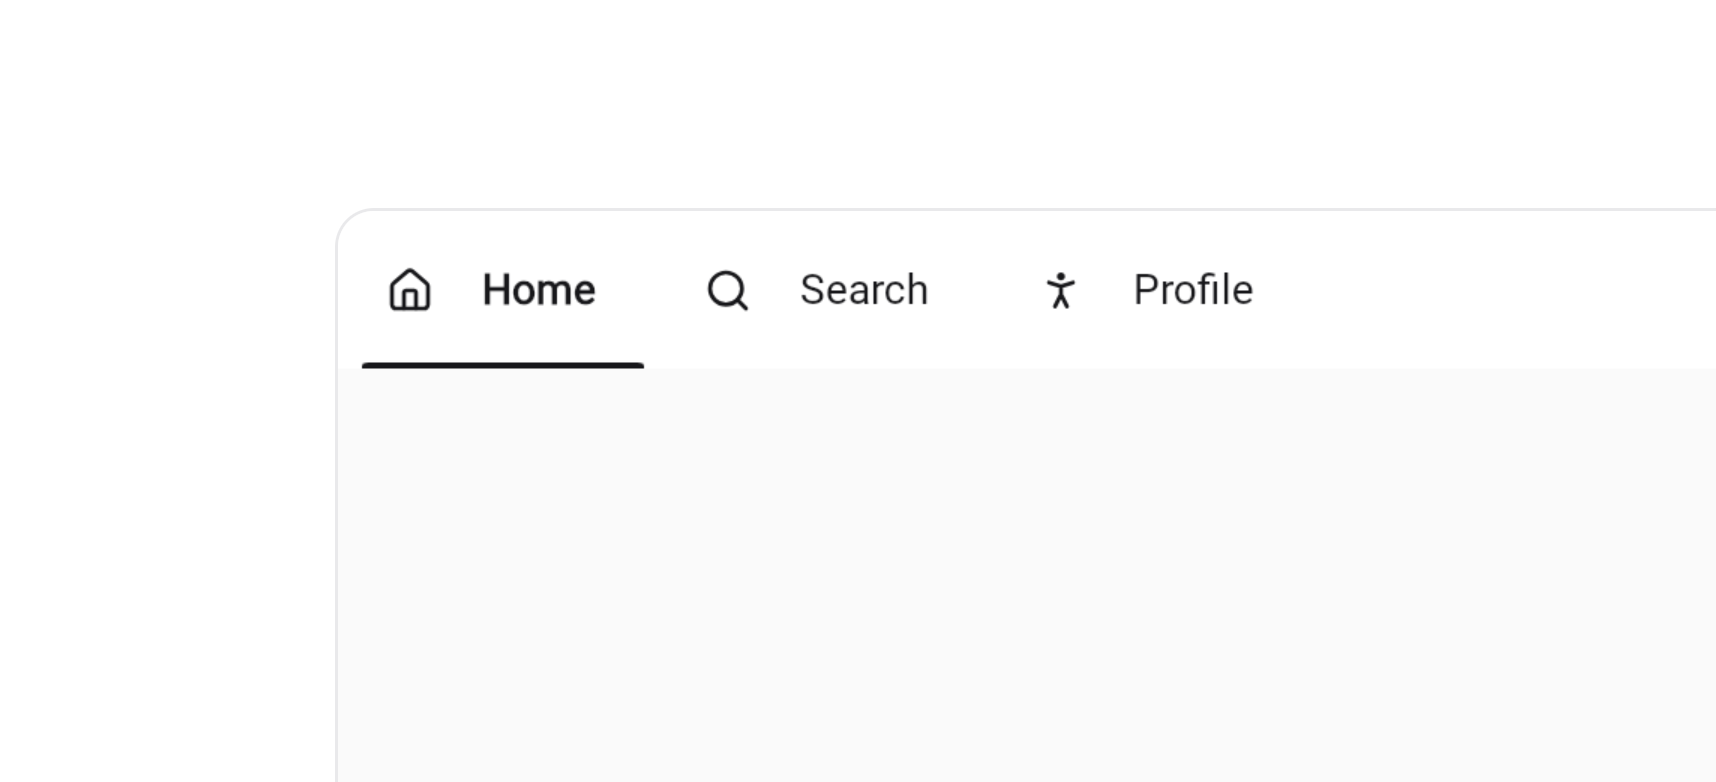Return to Home using the first tab
This screenshot has width=1716, height=782.
[502, 290]
